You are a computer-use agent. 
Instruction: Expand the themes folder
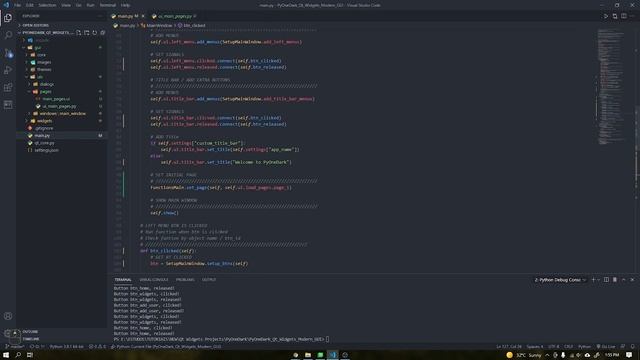pos(61,69)
